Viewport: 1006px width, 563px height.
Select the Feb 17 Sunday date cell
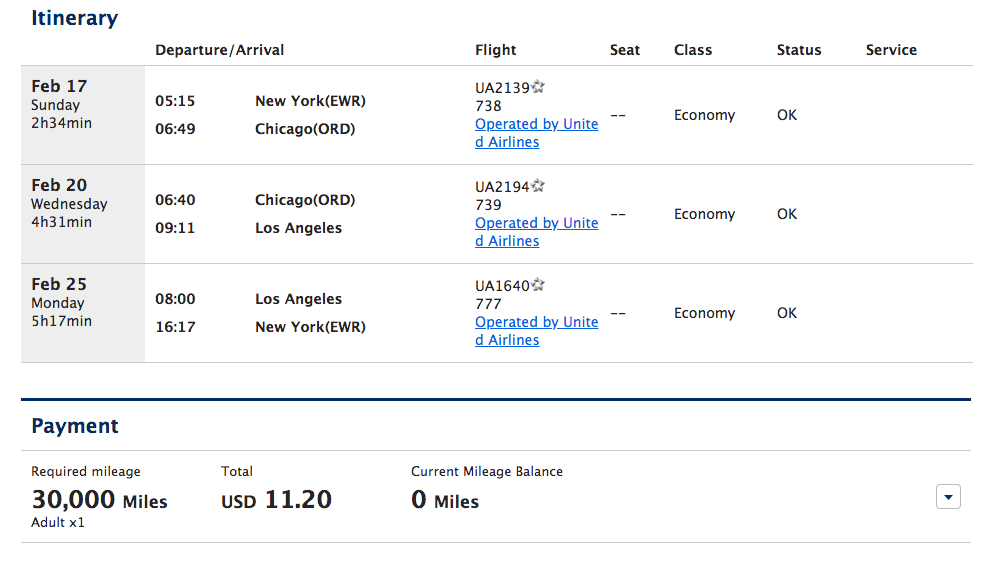tap(83, 115)
